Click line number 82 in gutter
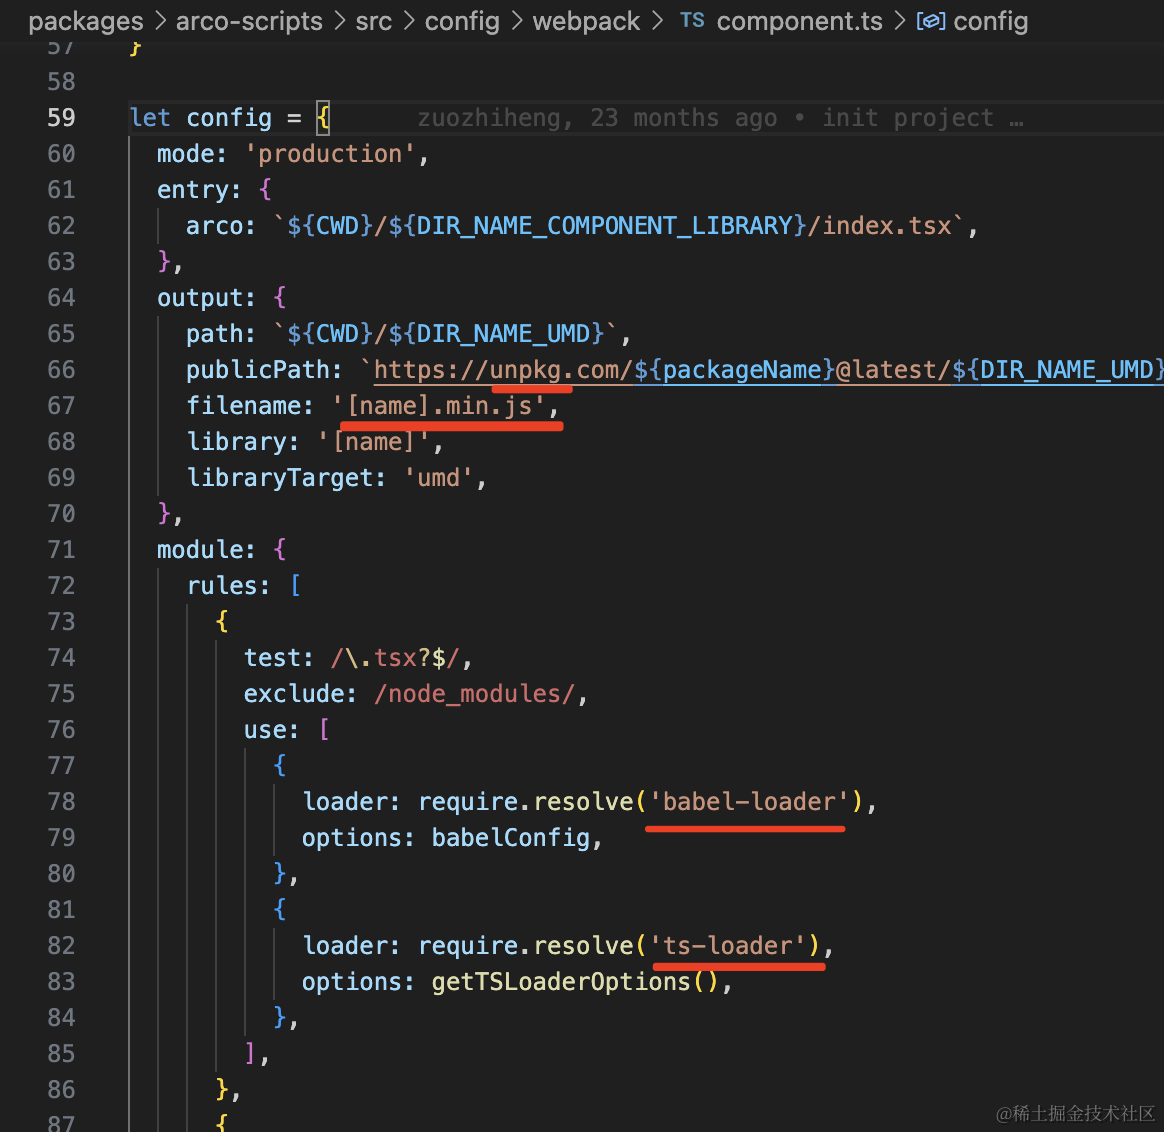Viewport: 1164px width, 1132px height. pyautogui.click(x=61, y=946)
